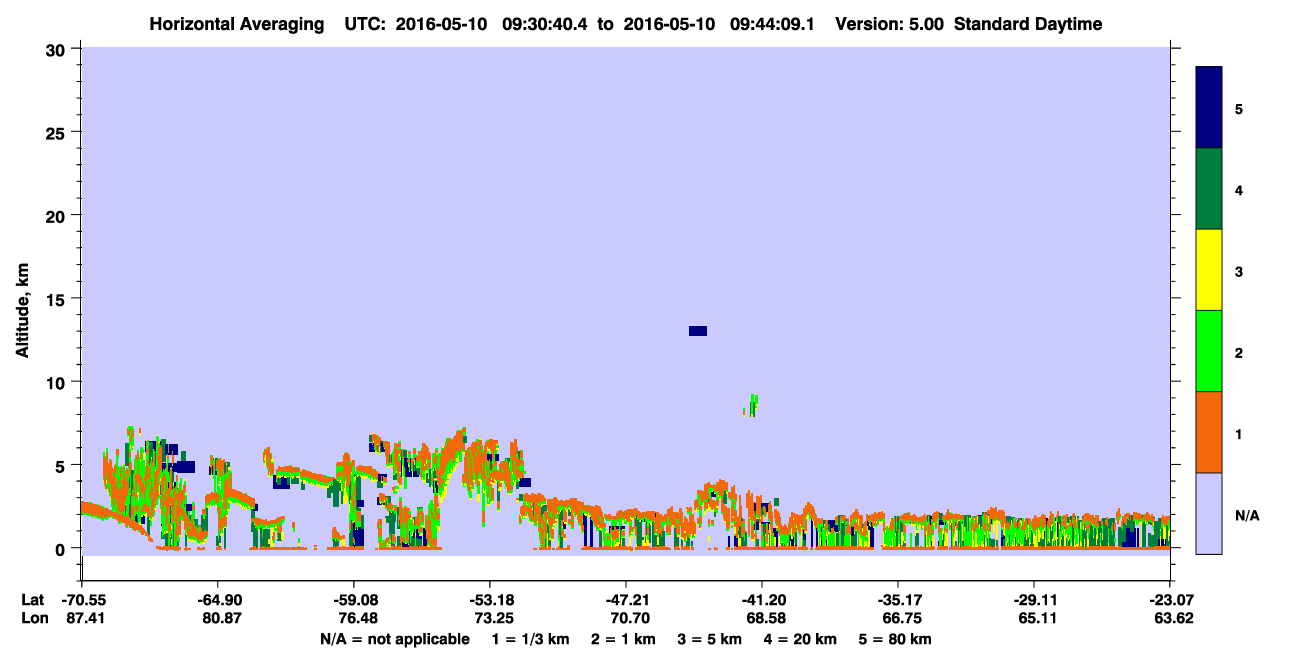Click the lavender N/A colorbar segment
The height and width of the screenshot is (667, 1300).
(1209, 513)
